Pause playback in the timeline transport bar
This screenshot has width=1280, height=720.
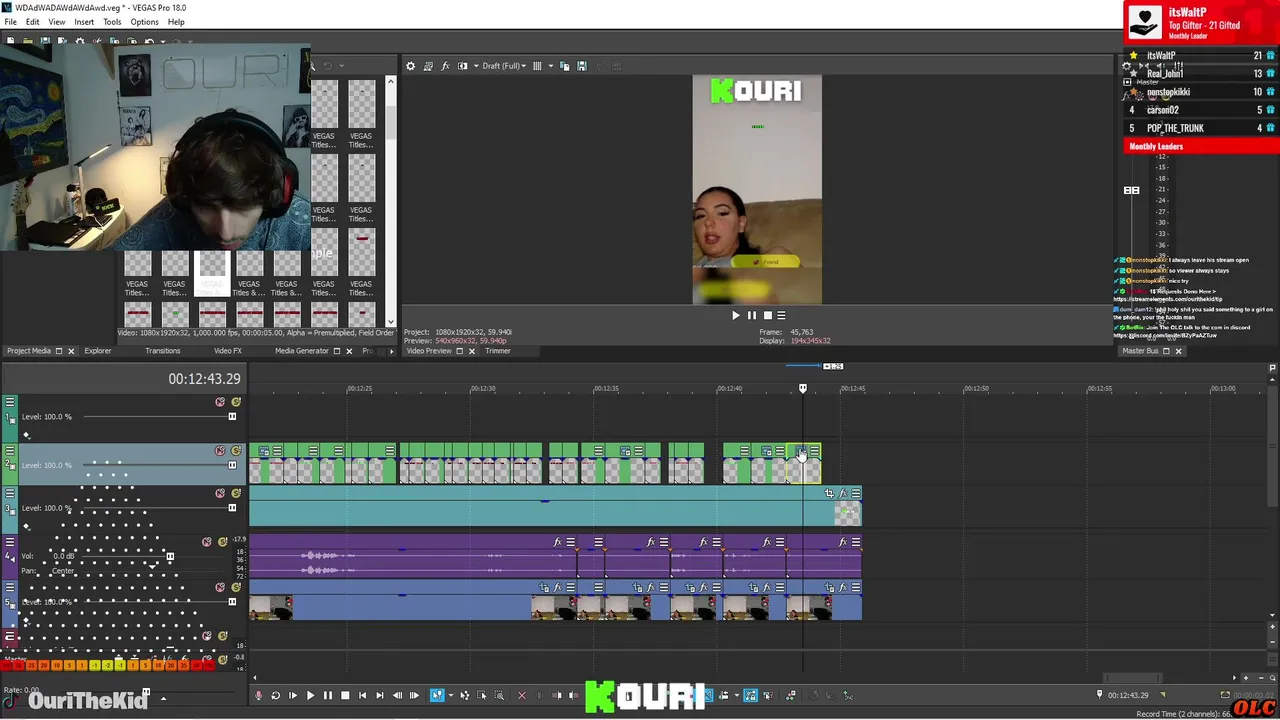tap(327, 695)
